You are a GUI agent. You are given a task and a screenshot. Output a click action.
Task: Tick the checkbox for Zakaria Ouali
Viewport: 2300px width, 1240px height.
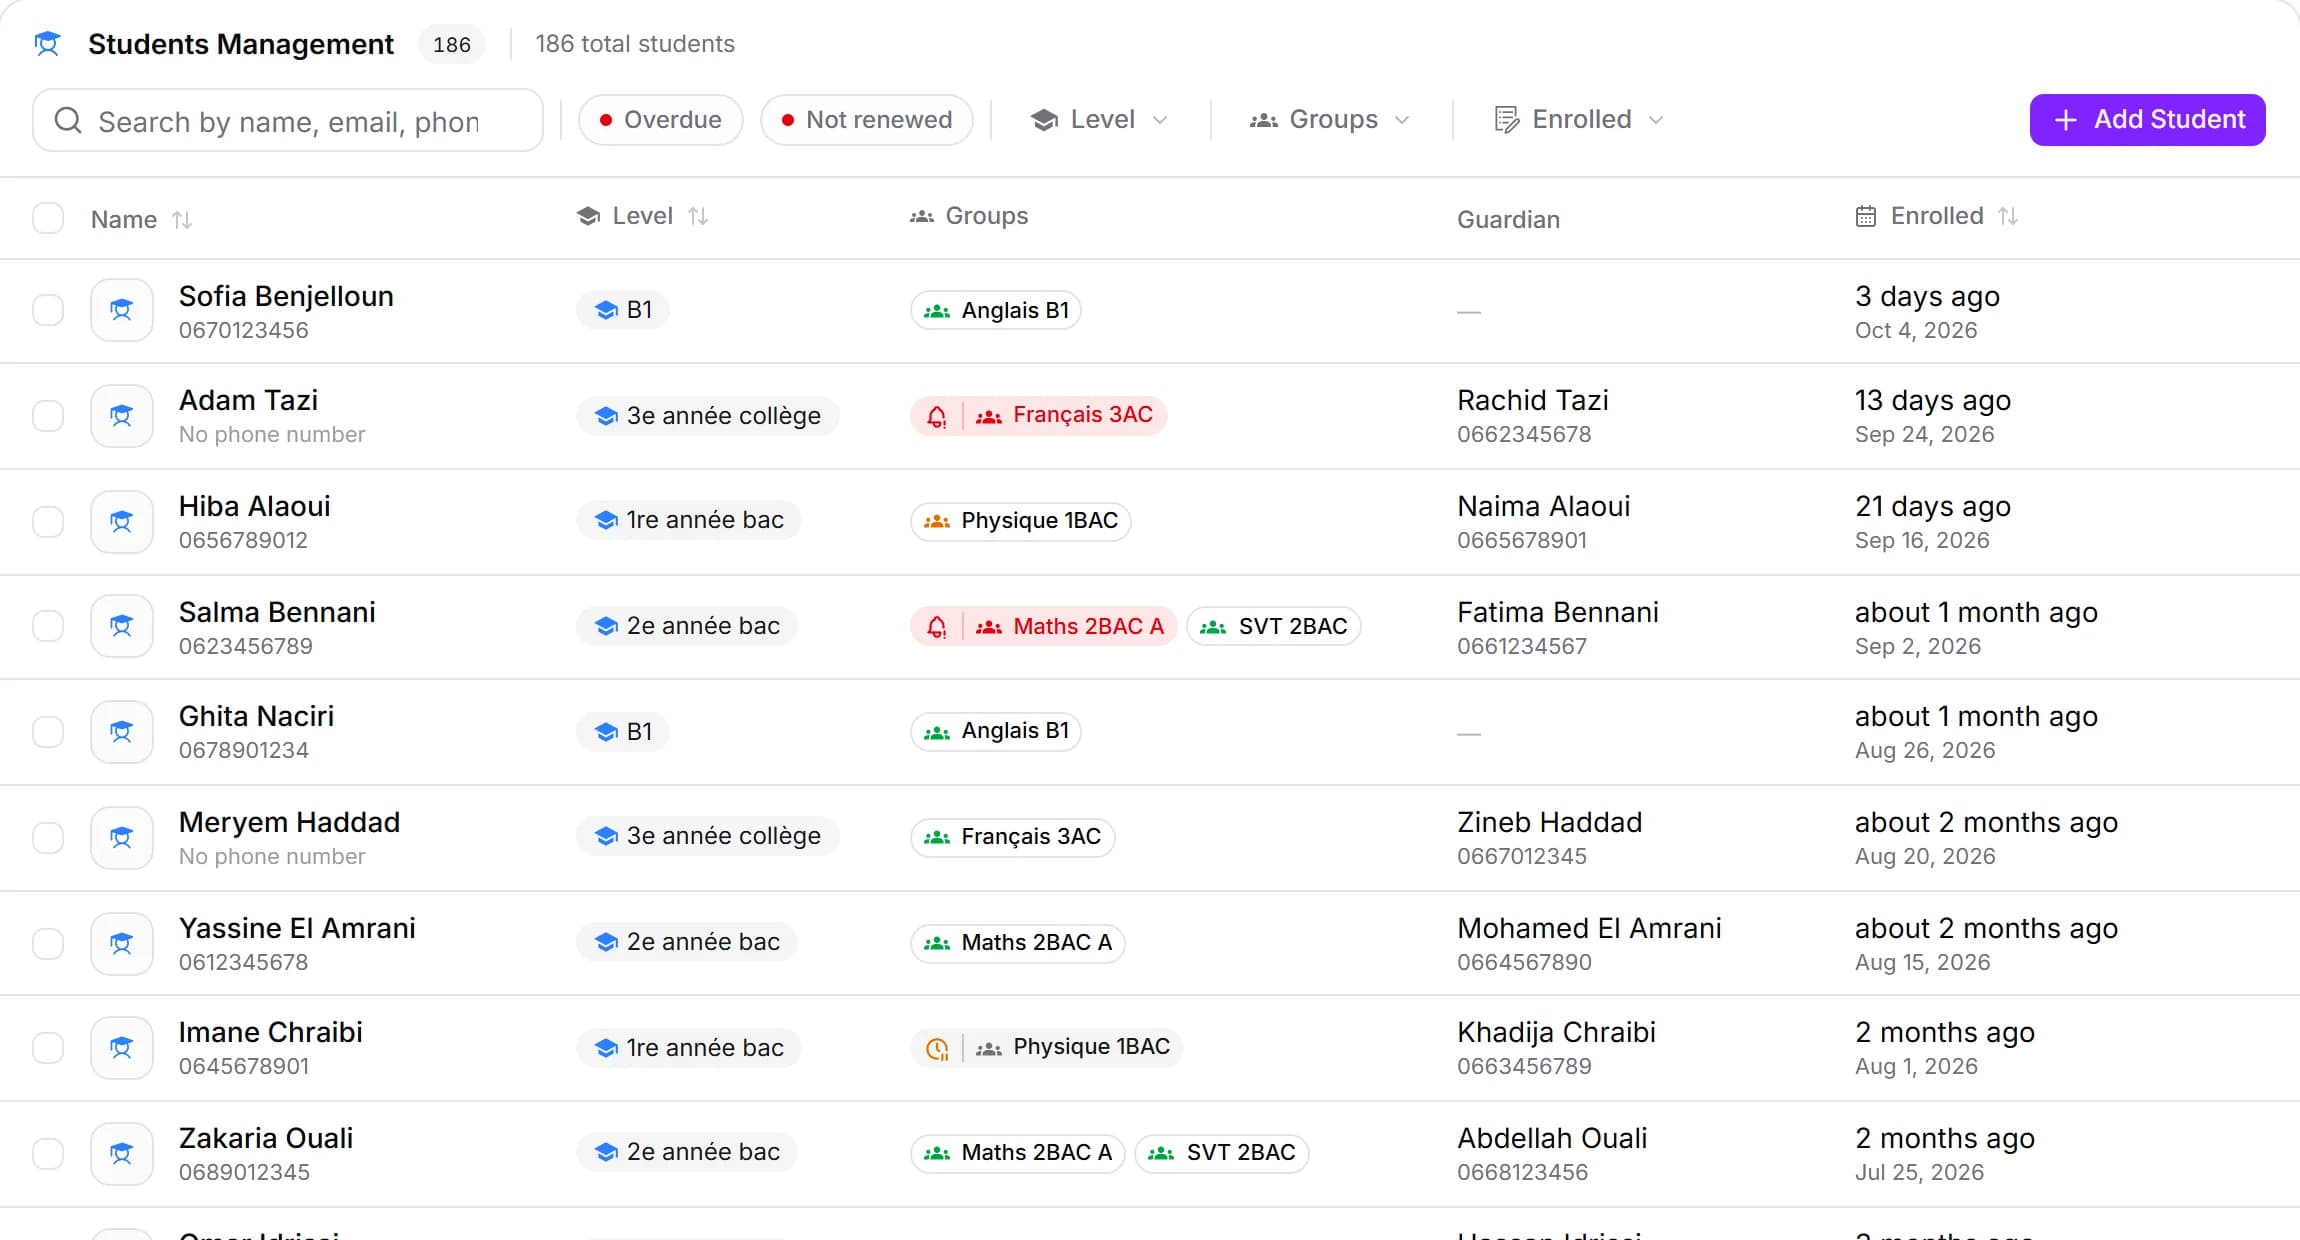pyautogui.click(x=48, y=1153)
